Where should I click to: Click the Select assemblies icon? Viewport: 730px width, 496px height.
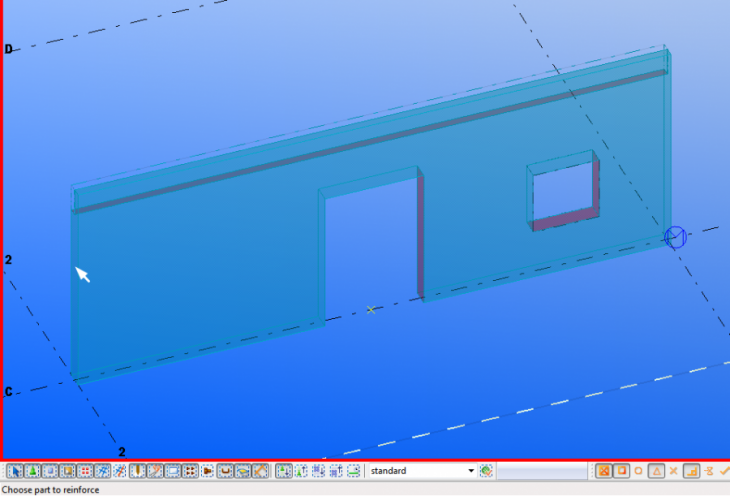click(x=318, y=471)
